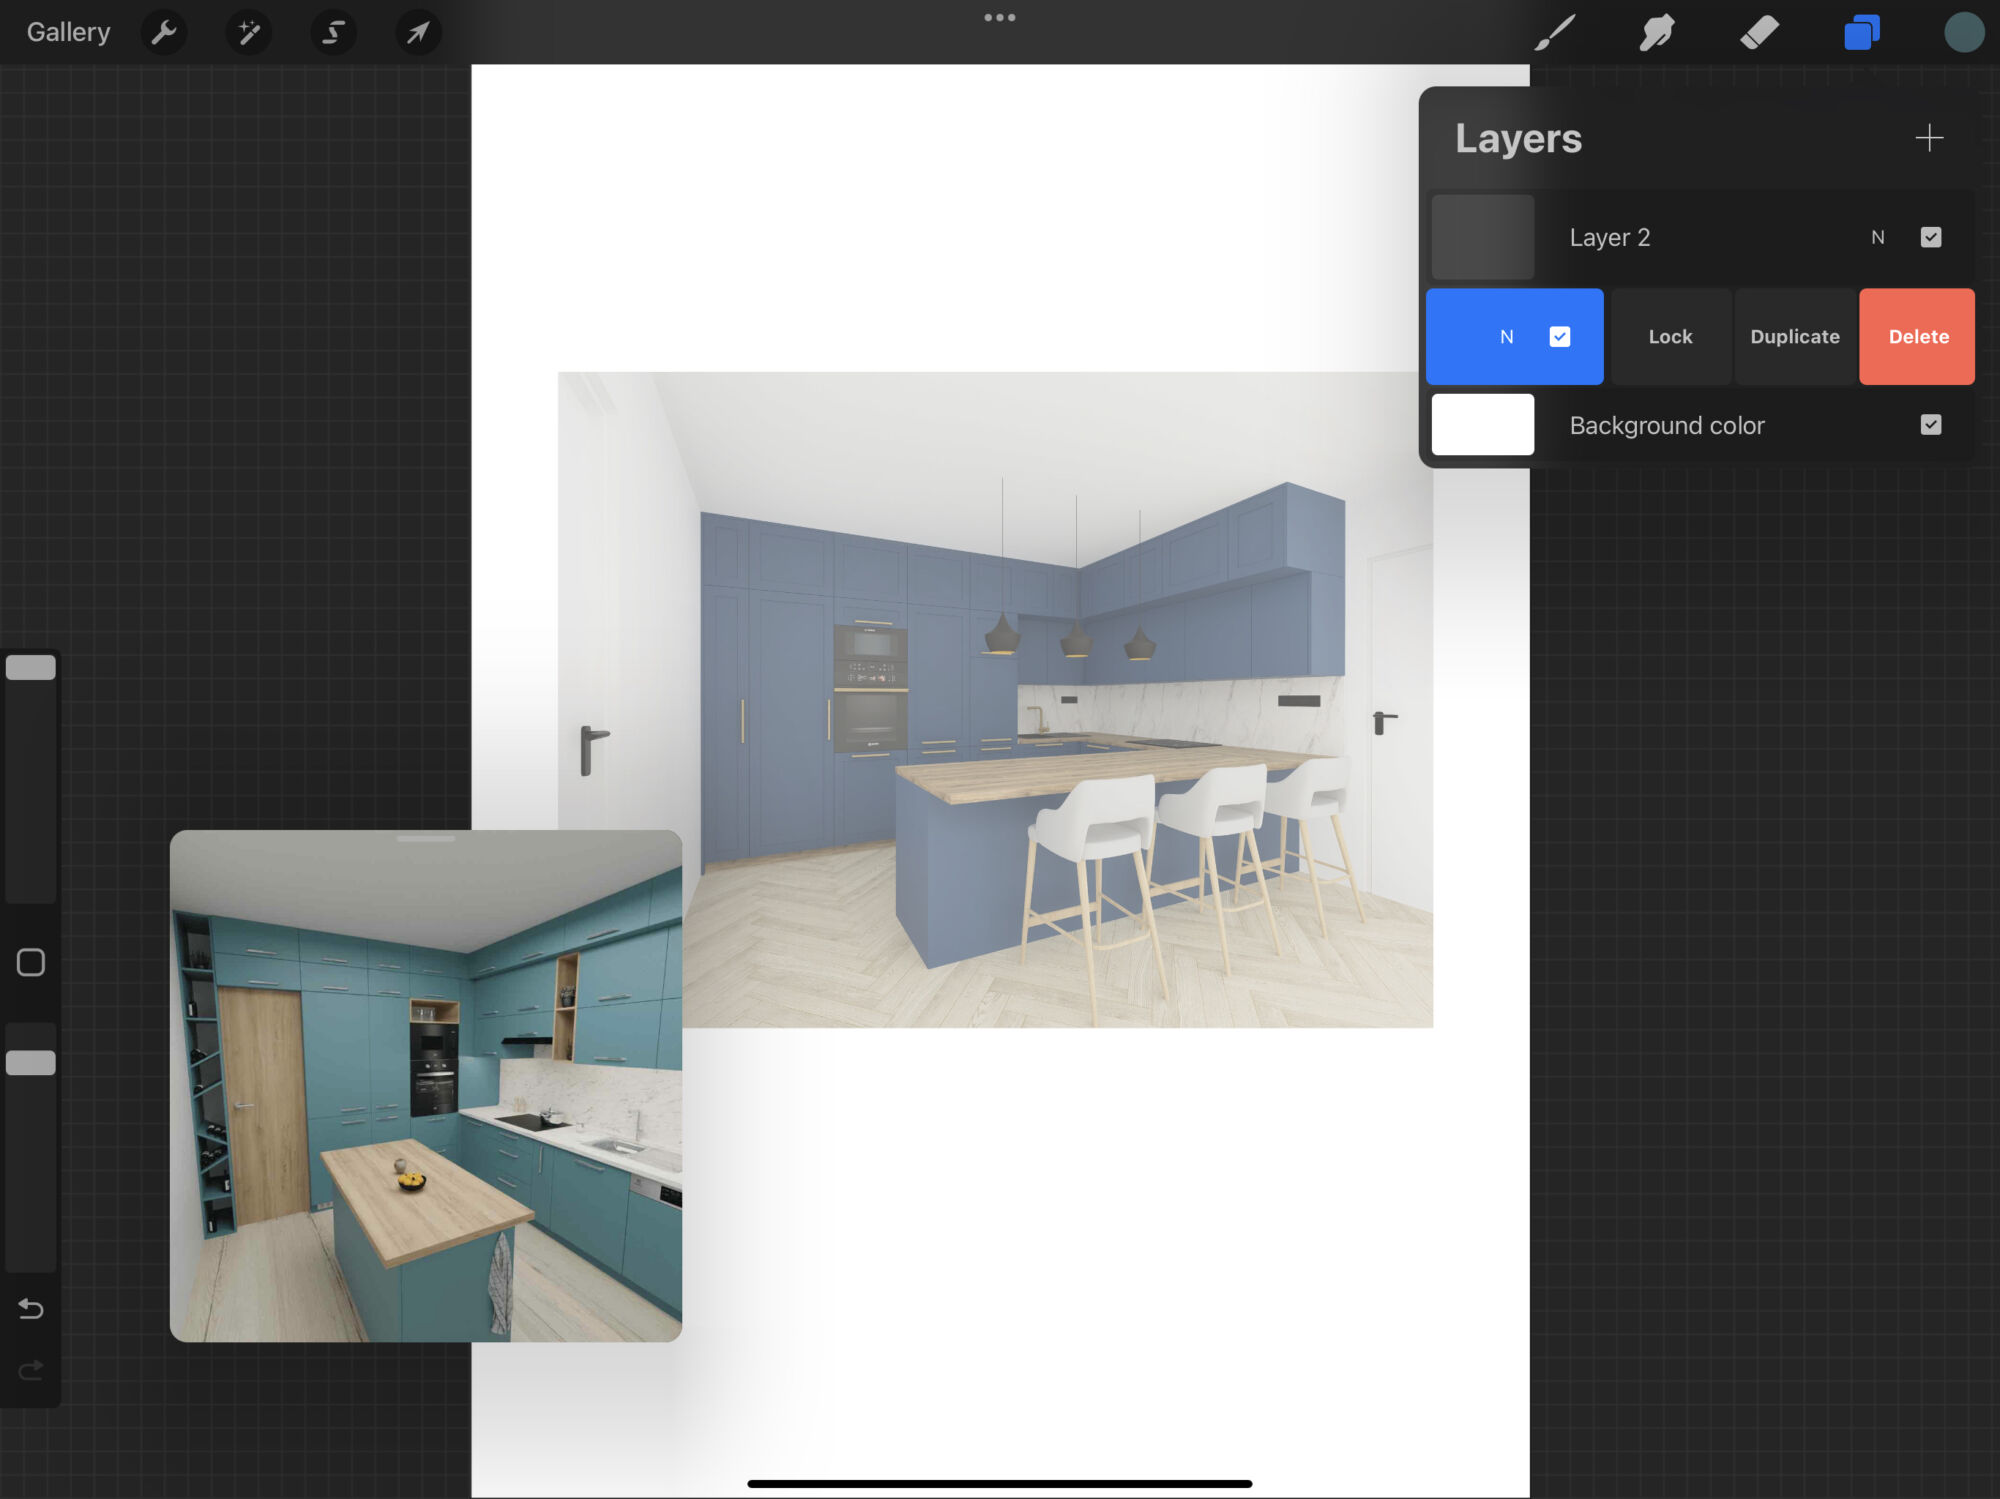Open blend mode N for Layer 2
This screenshot has width=2000, height=1499.
pos(1877,237)
